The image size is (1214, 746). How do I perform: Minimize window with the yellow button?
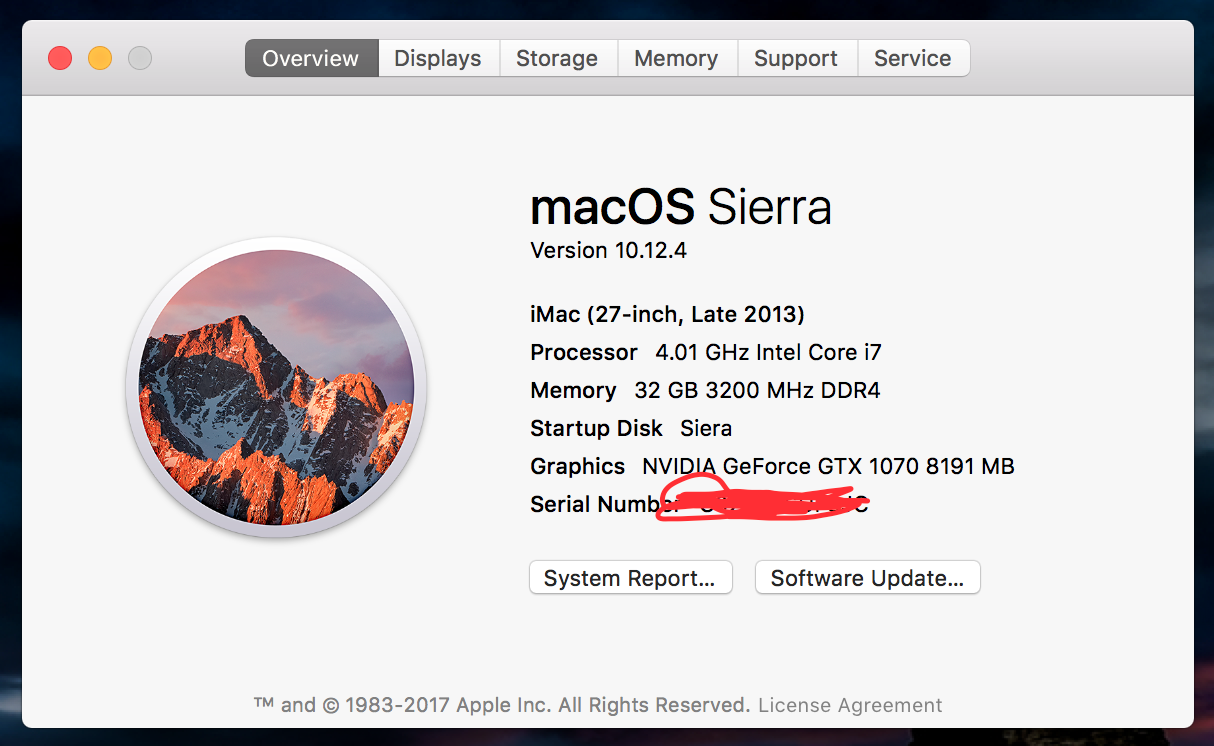point(100,58)
